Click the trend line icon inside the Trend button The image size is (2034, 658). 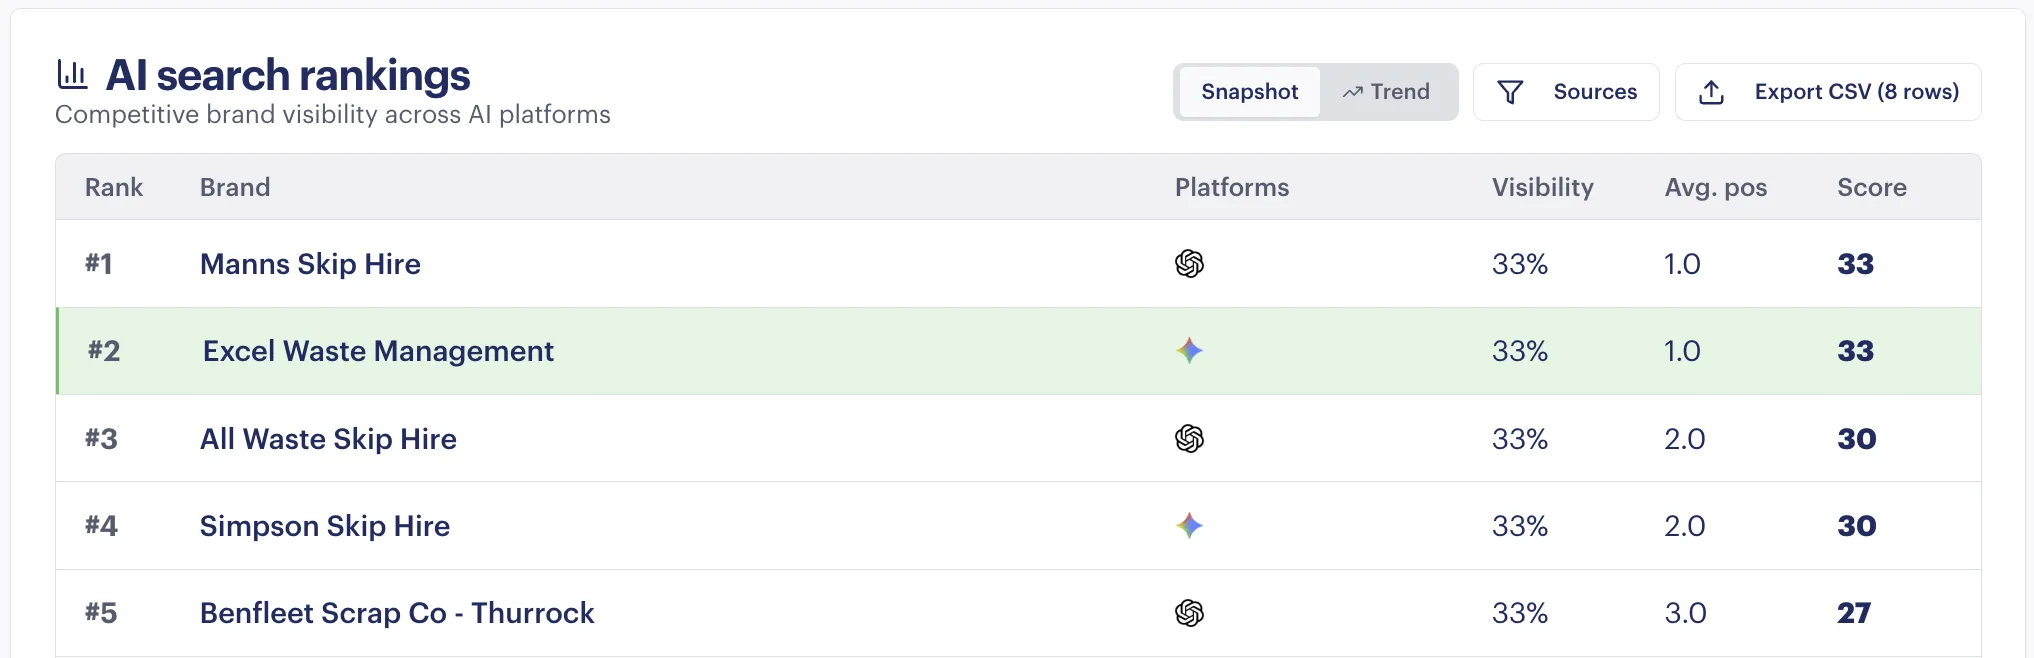1353,91
